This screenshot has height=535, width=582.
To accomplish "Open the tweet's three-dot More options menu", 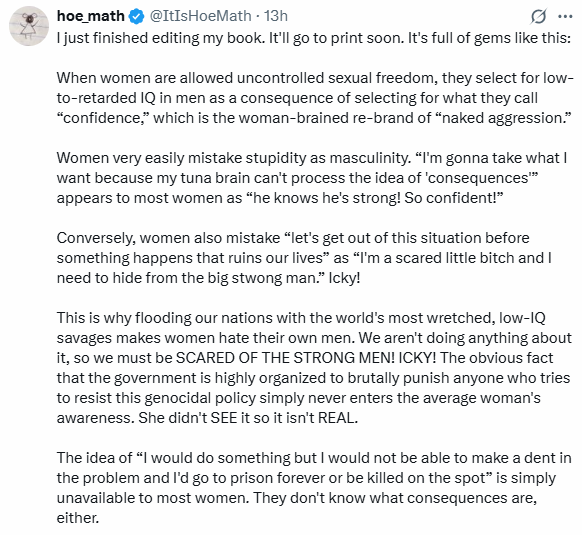I will tap(565, 16).
